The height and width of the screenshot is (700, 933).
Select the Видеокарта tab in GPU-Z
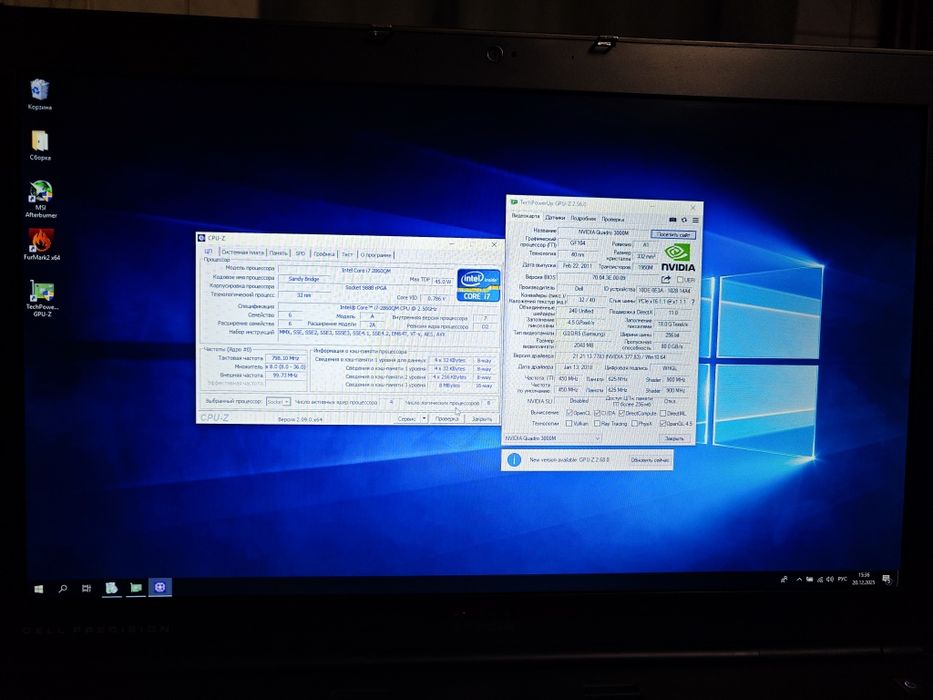[525, 217]
